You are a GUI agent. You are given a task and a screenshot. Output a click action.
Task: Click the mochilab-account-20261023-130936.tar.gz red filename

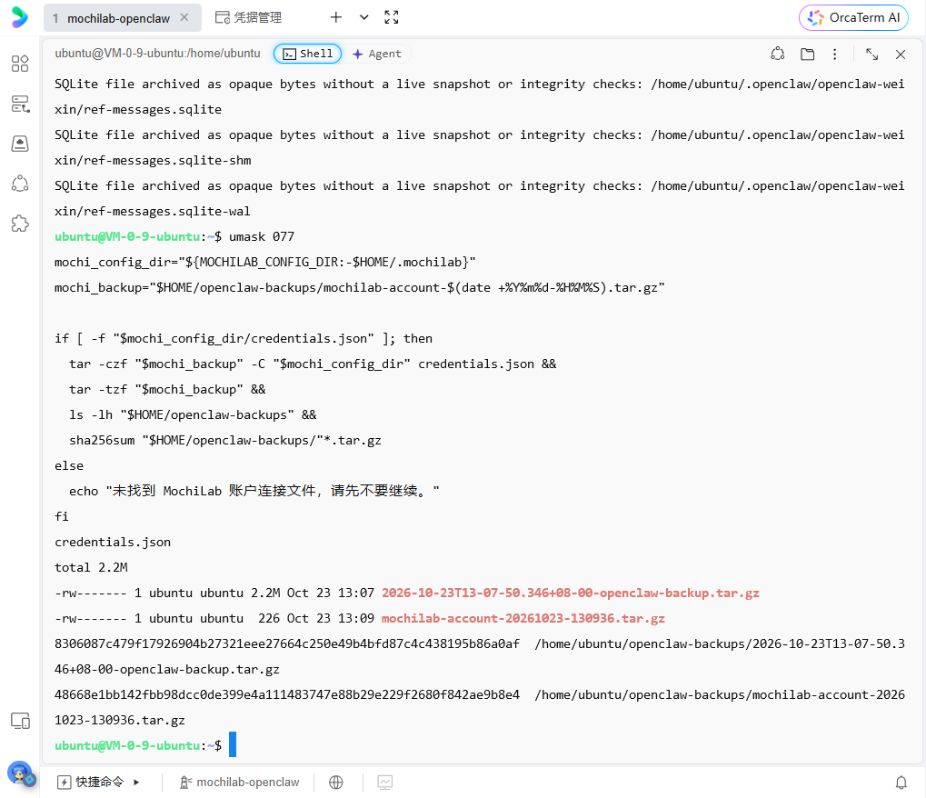523,618
